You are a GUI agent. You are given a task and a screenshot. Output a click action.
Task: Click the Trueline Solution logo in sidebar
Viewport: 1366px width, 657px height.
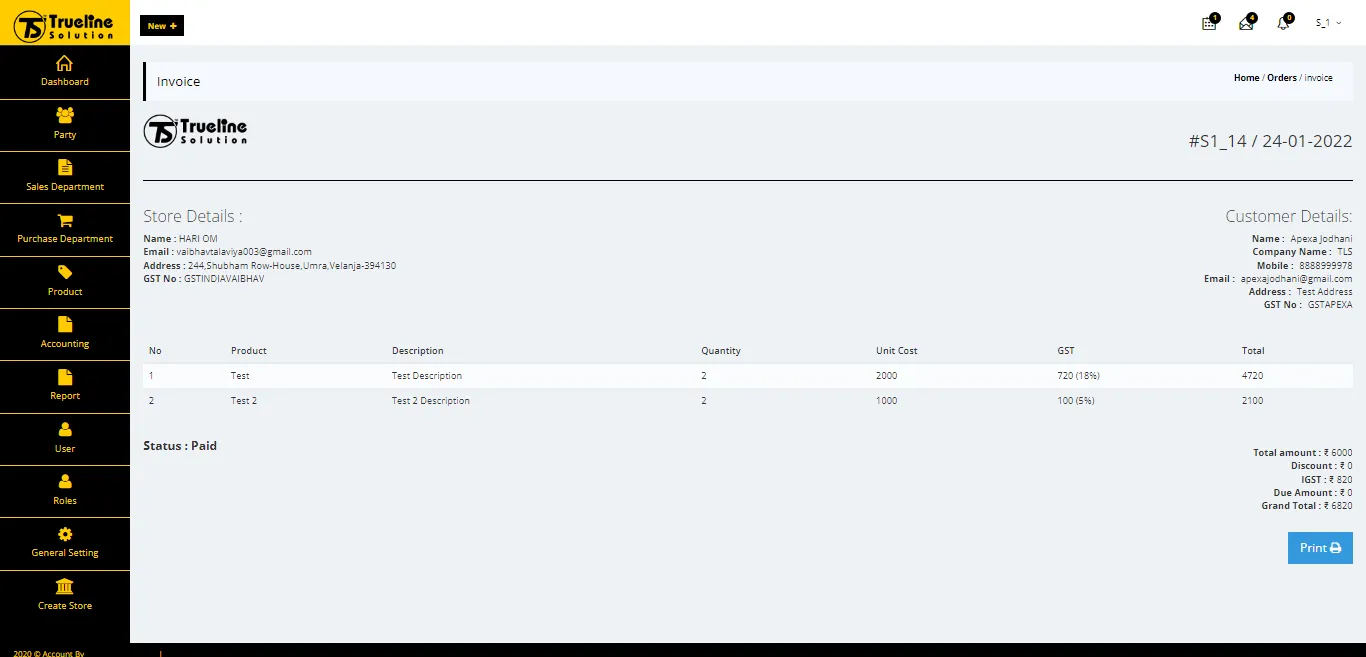[x=65, y=26]
